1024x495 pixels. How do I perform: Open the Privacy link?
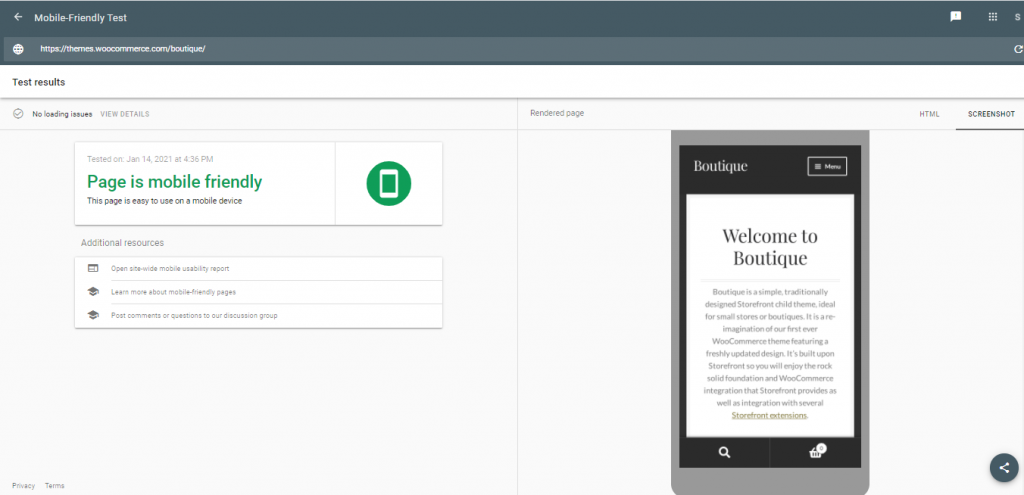pos(24,486)
